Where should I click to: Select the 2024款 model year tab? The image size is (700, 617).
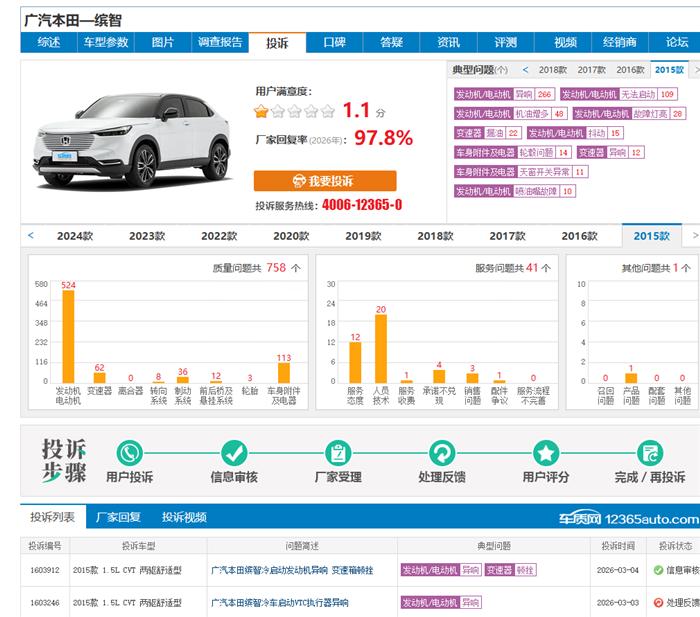pos(75,236)
